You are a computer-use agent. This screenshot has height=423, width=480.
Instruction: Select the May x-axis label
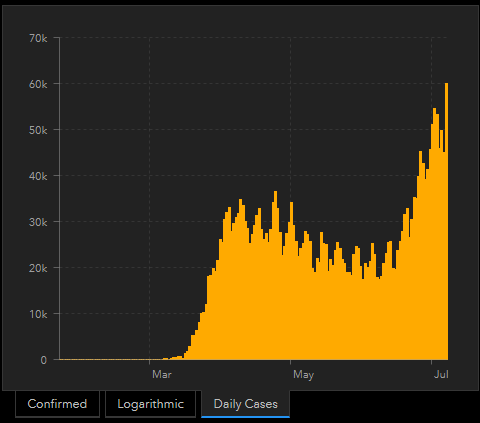[303, 375]
